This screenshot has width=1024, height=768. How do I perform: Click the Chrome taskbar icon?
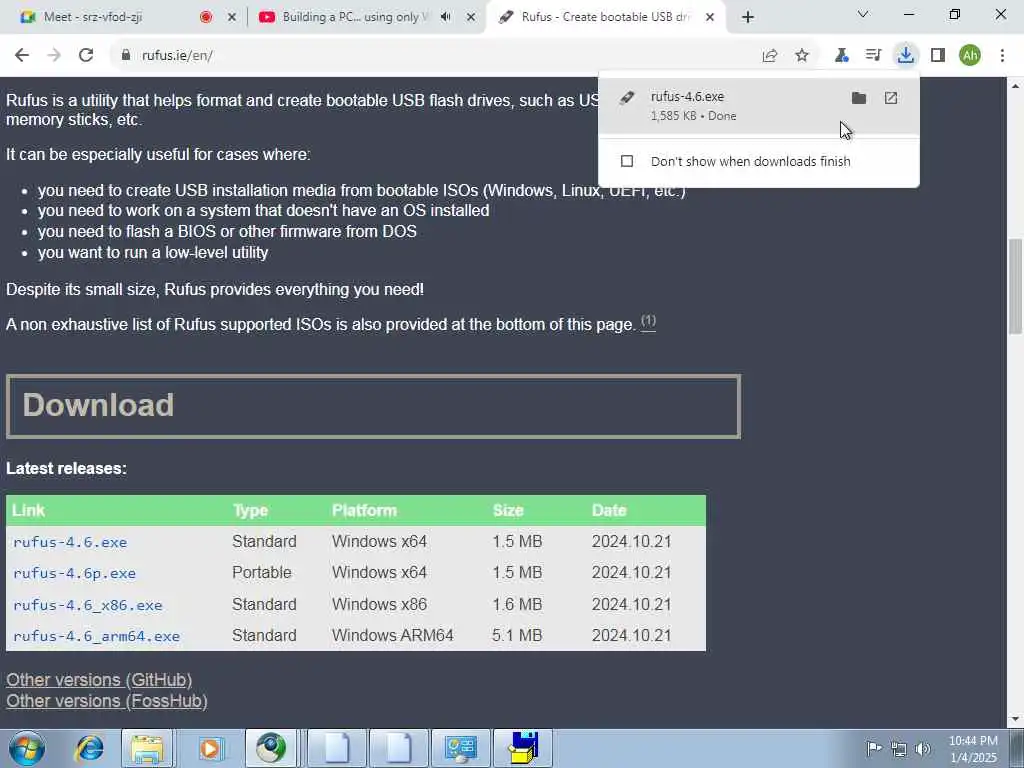click(271, 748)
